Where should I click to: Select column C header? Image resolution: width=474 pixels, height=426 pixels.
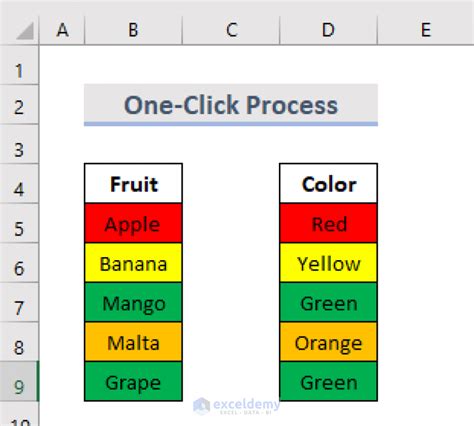click(231, 30)
